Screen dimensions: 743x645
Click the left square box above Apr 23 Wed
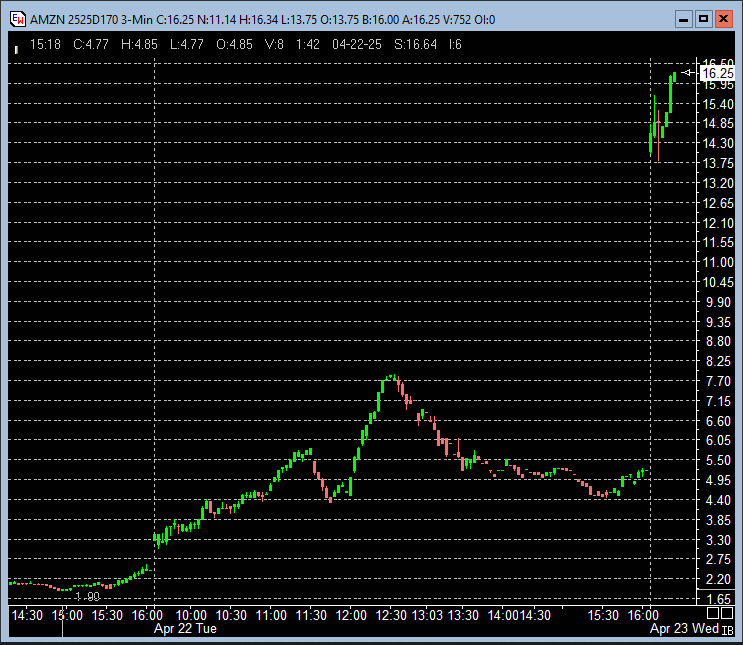pyautogui.click(x=713, y=613)
